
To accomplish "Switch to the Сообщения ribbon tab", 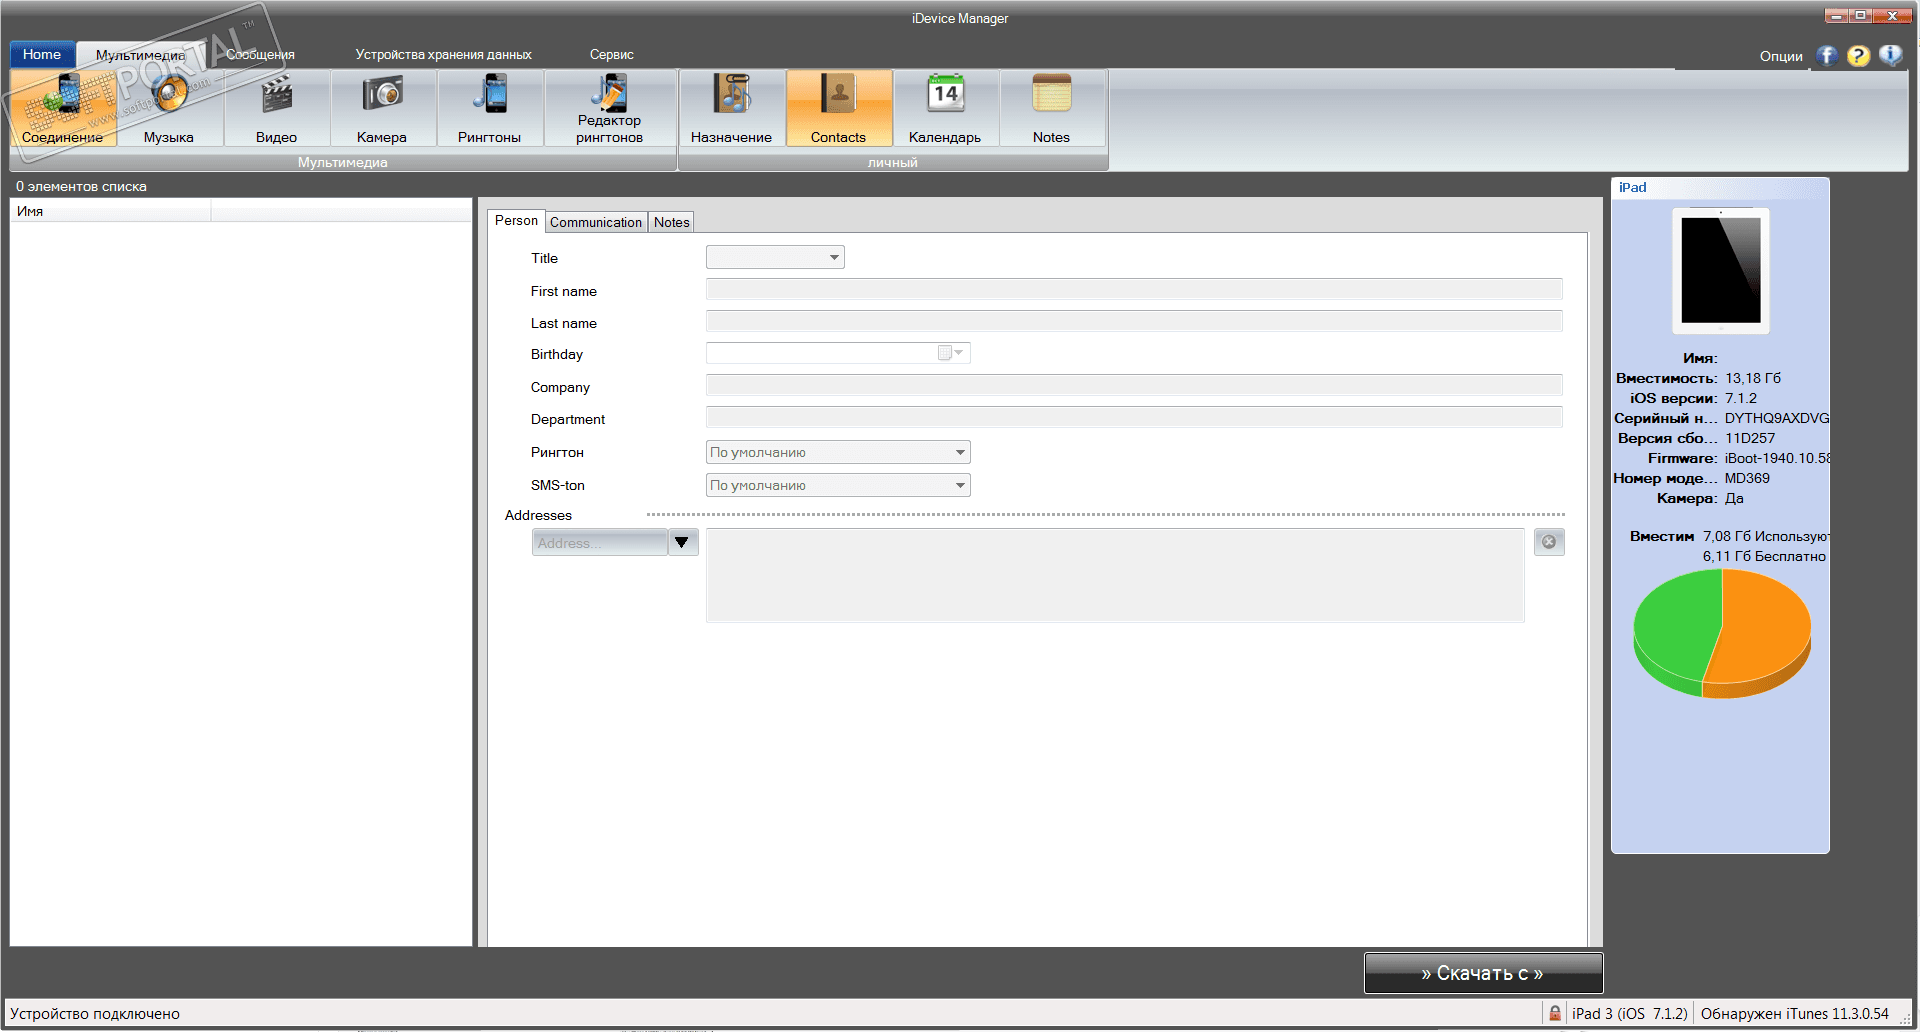I will [260, 55].
